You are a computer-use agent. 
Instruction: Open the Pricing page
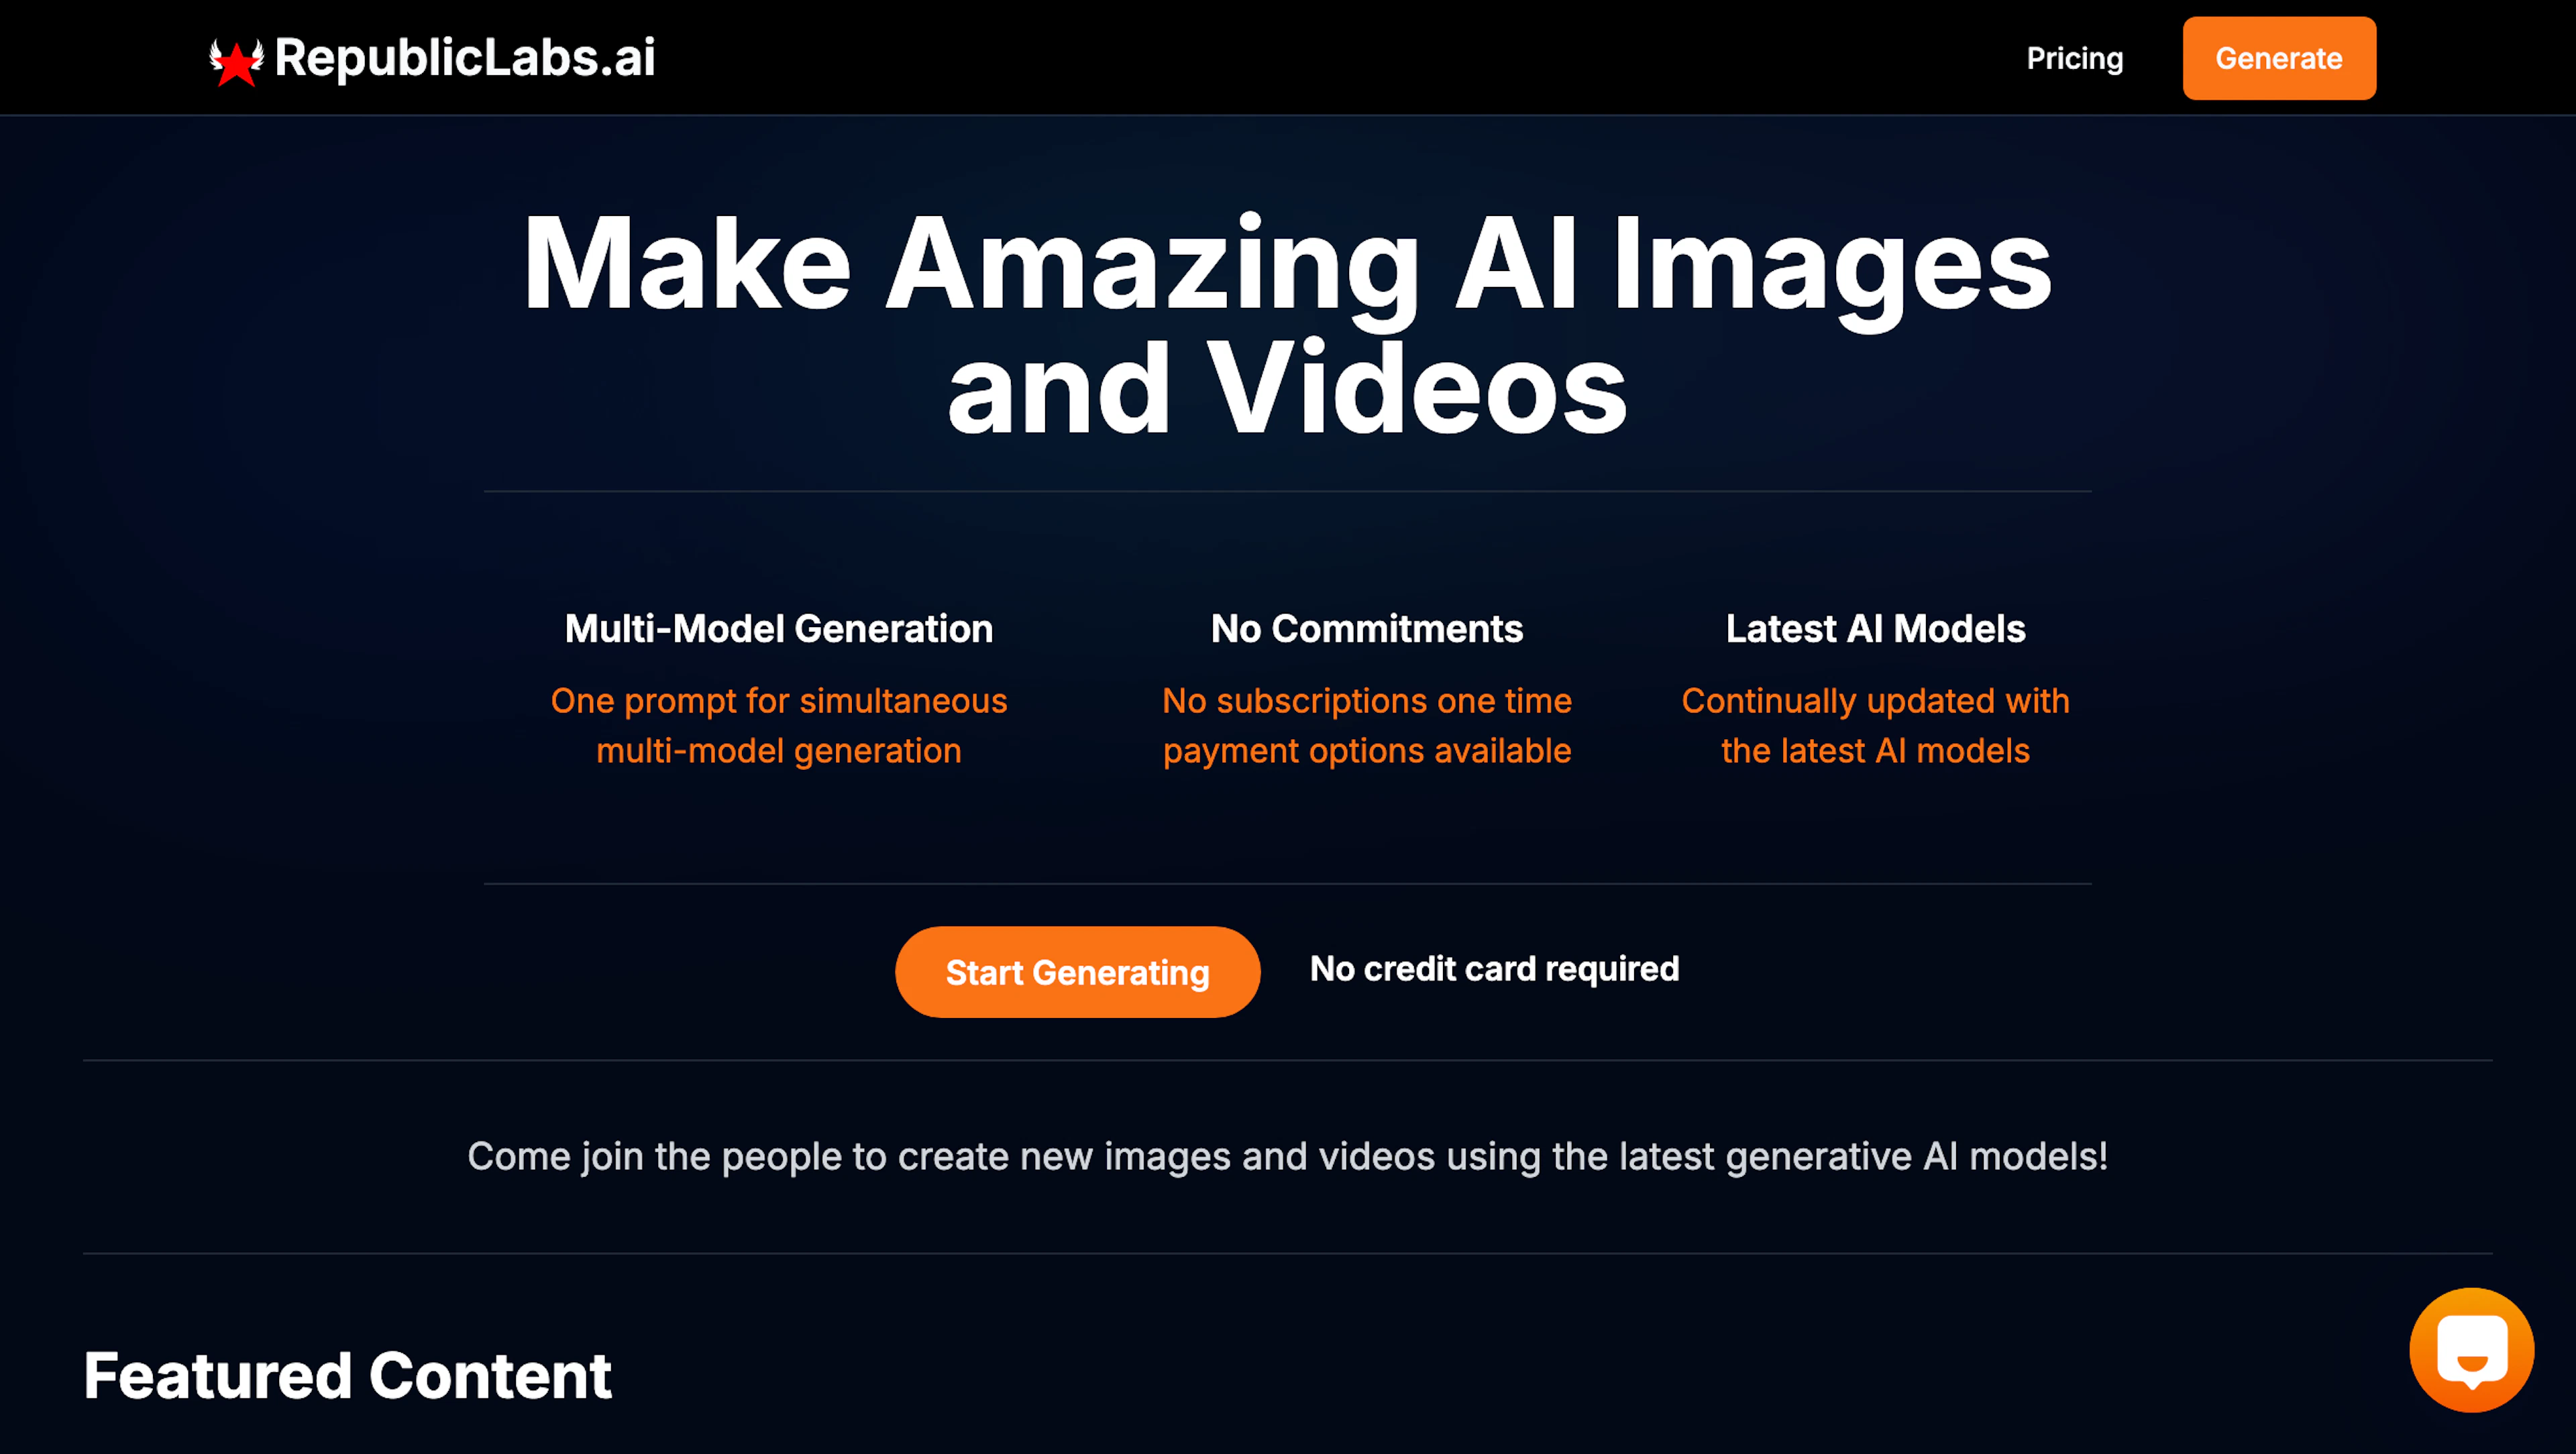(2076, 58)
